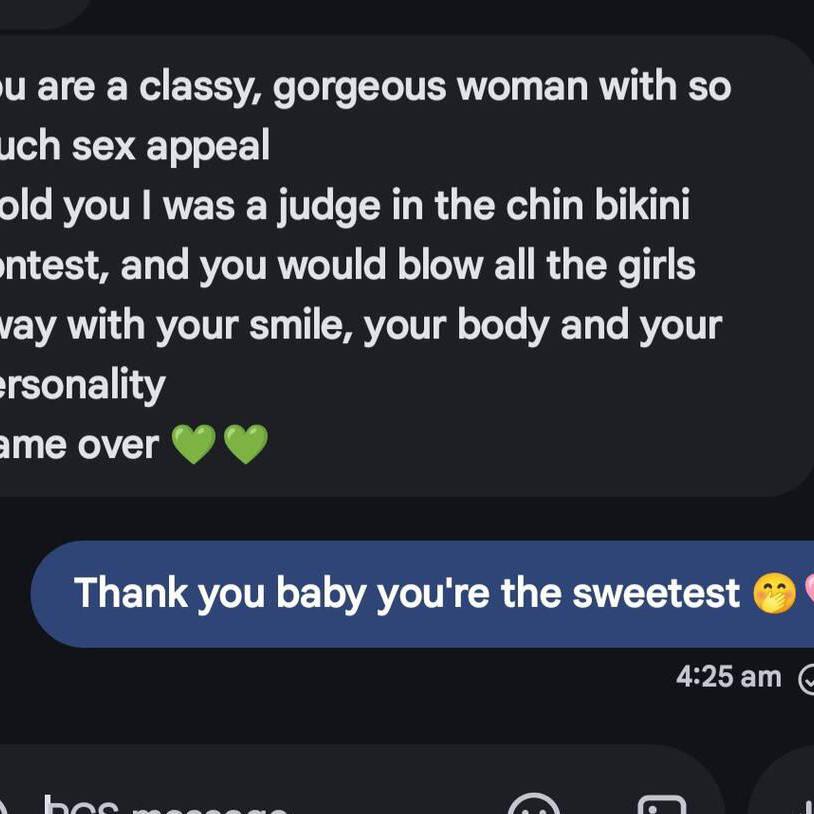814x814 pixels.
Task: Tap the gallery attach image icon
Action: pyautogui.click(x=661, y=804)
